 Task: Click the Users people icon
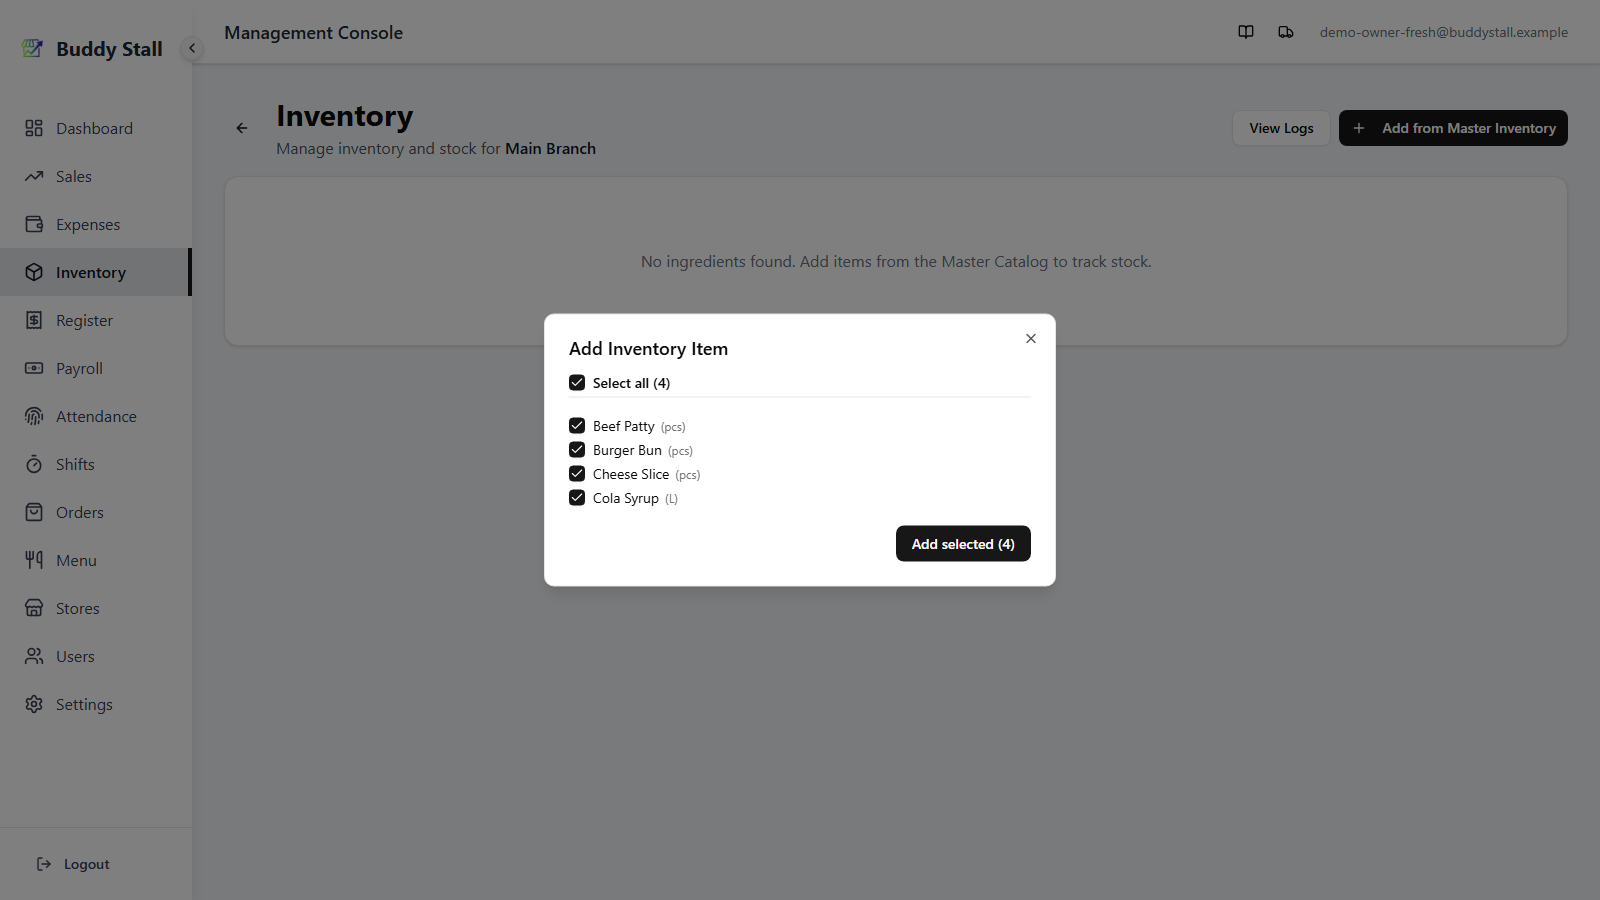[34, 656]
